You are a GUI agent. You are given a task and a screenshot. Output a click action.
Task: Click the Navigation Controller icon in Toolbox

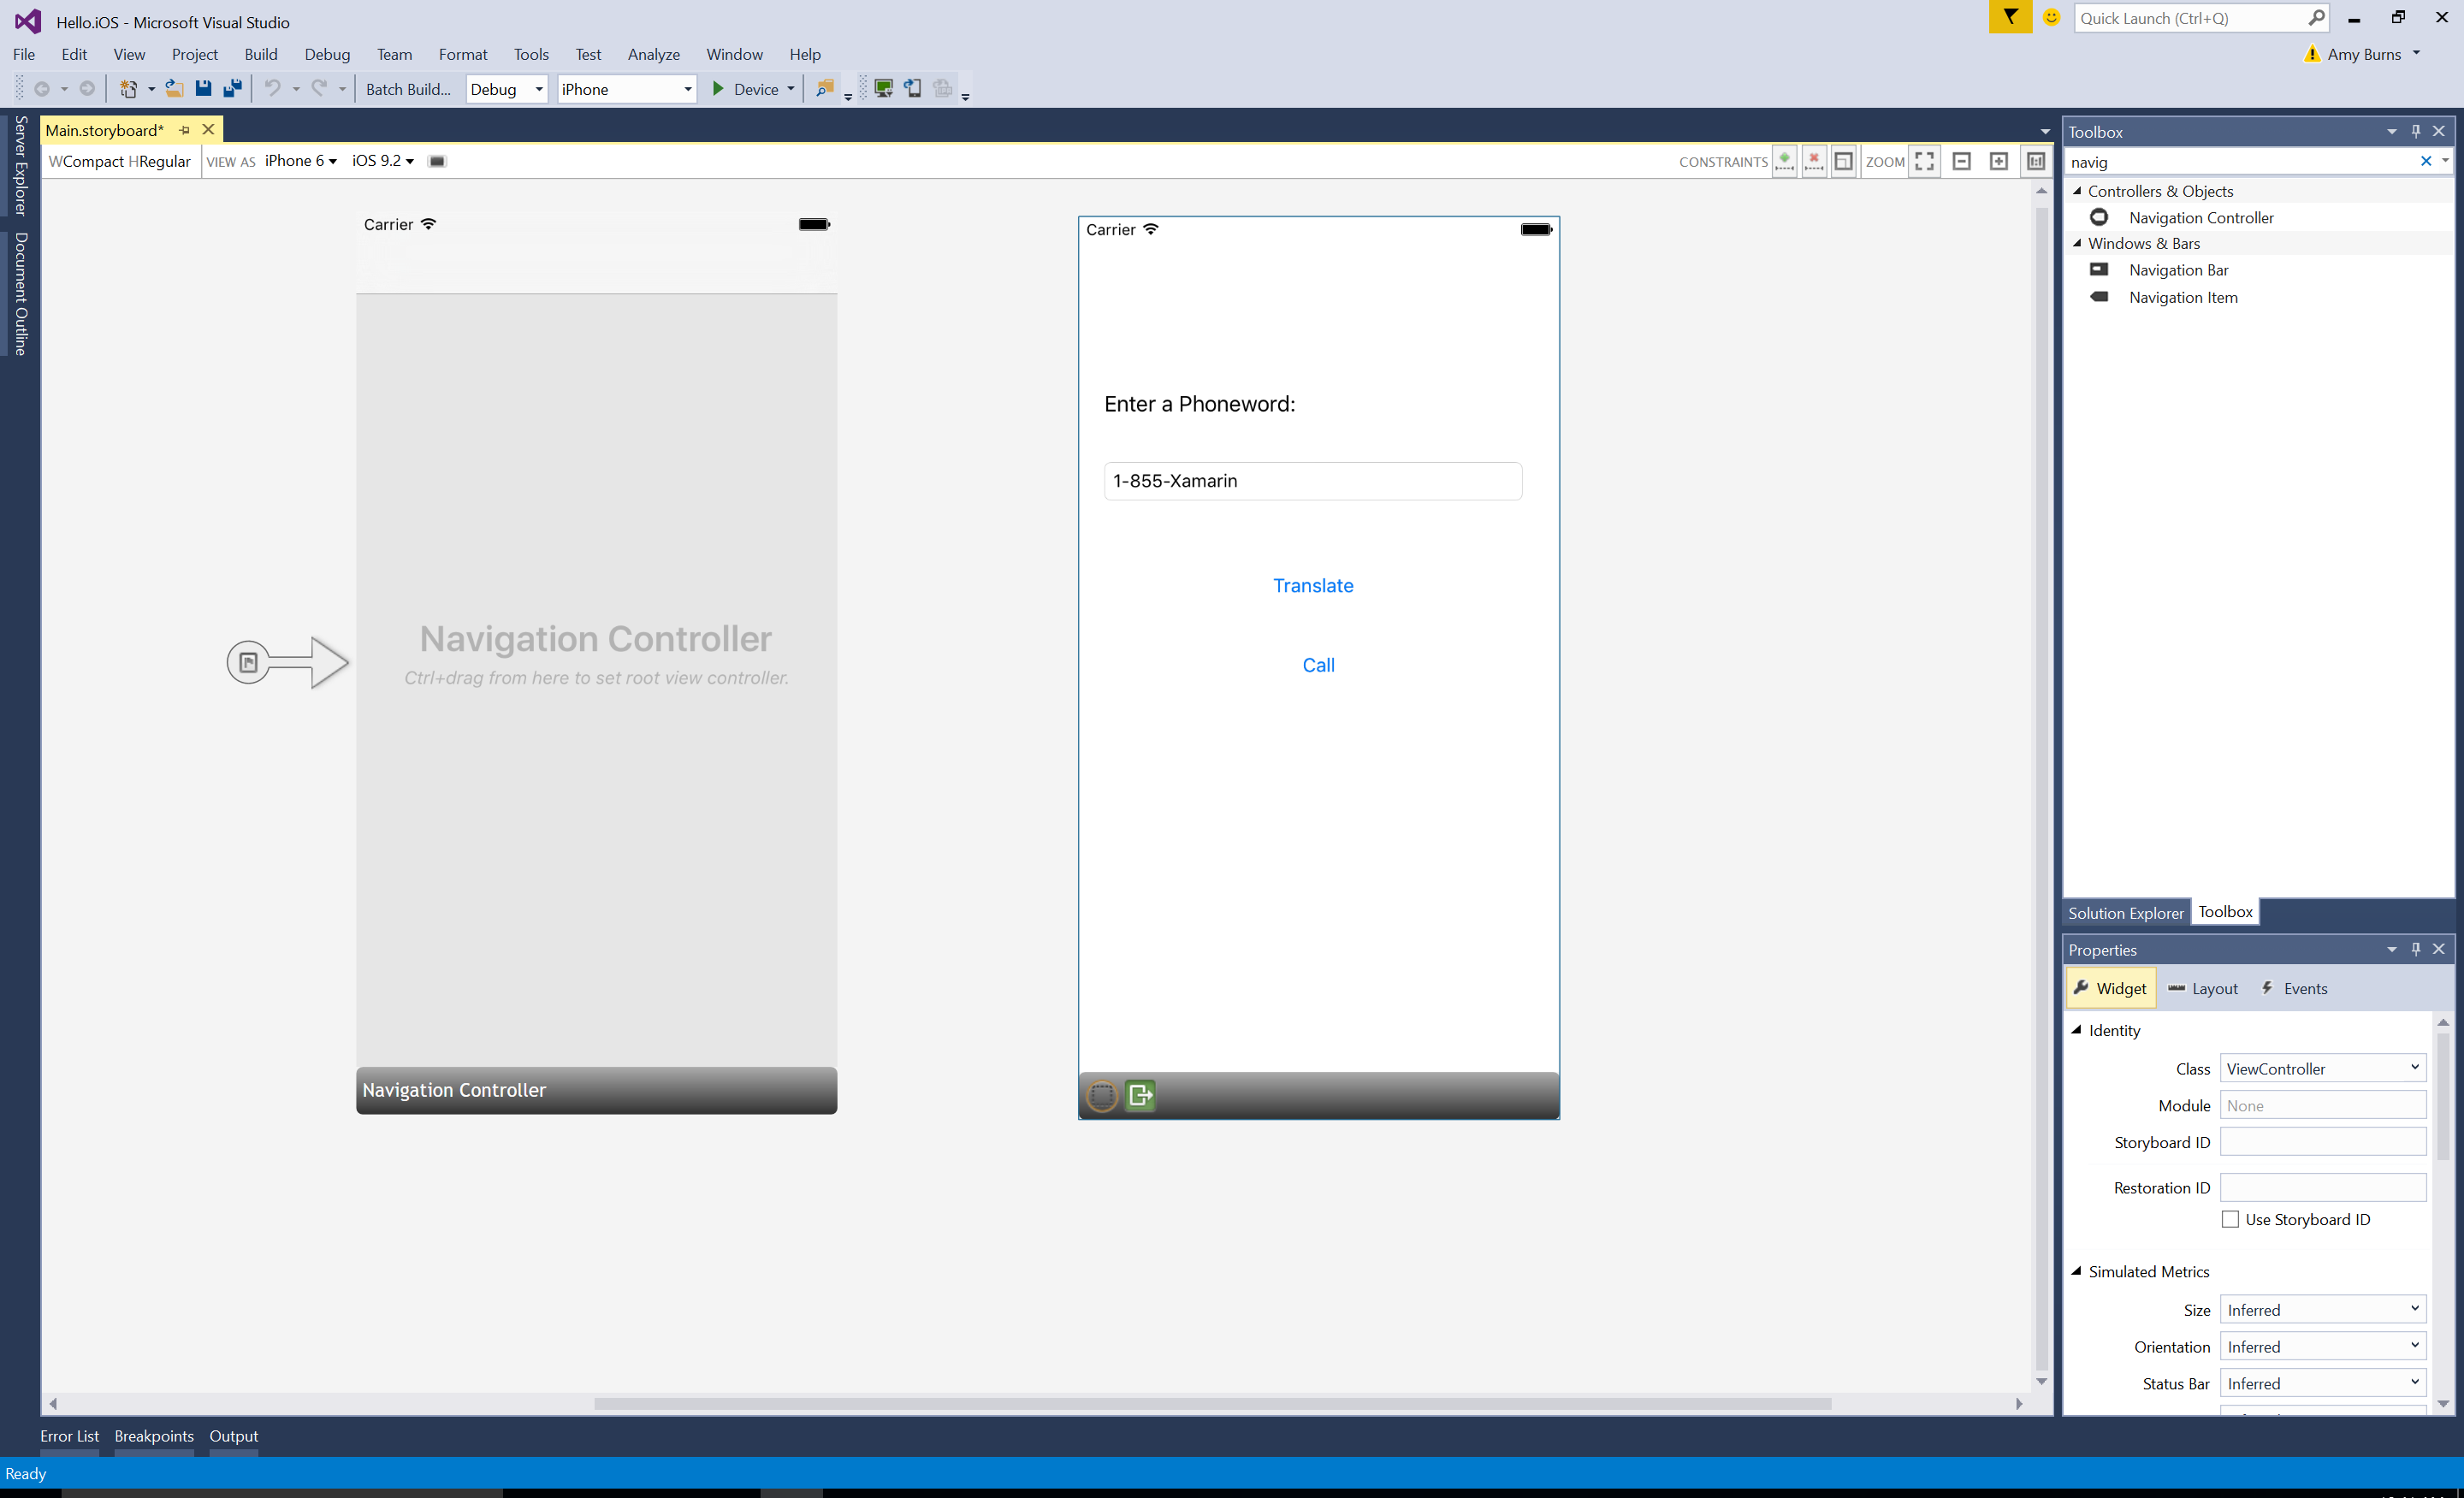2098,216
